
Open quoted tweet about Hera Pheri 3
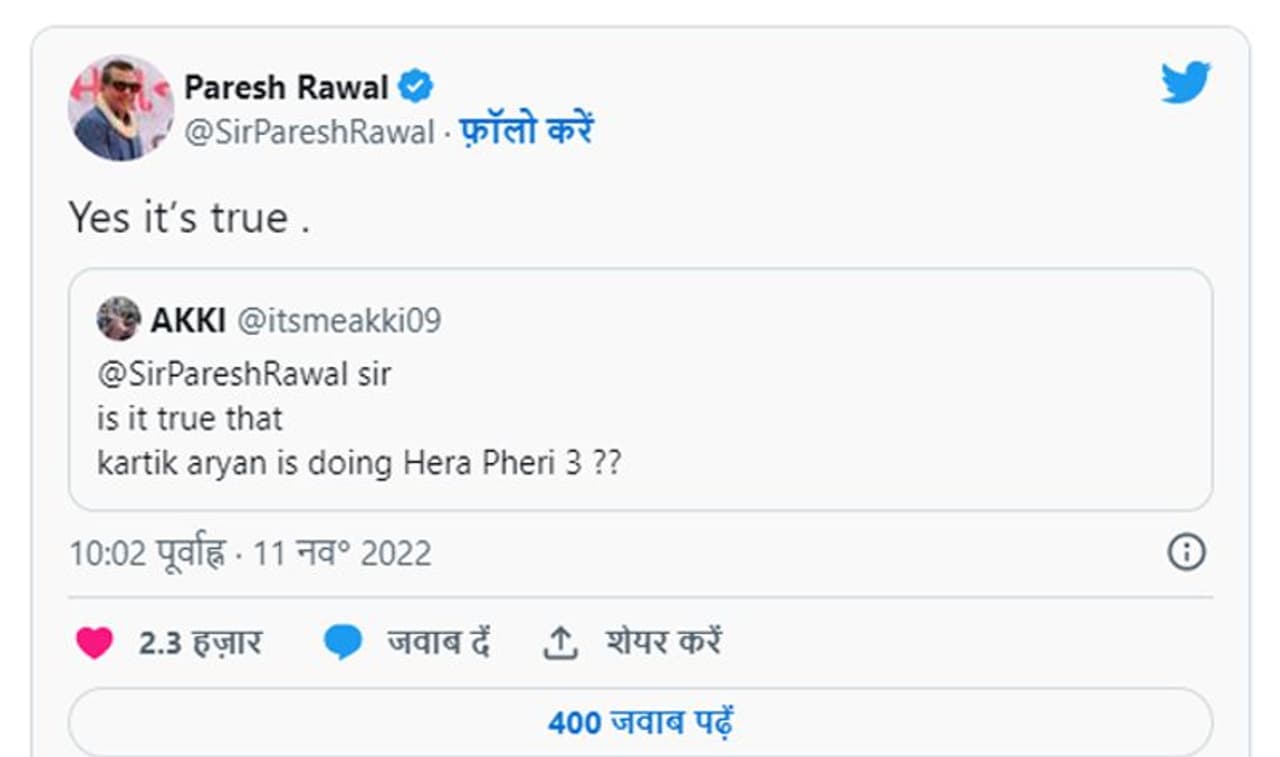pos(640,420)
